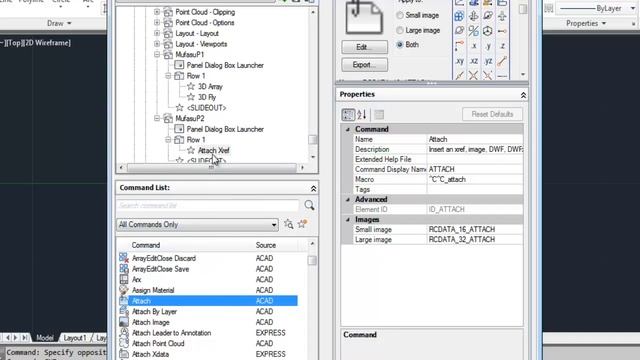Image resolution: width=640 pixels, height=360 pixels.
Task: Click the Edit... button
Action: [364, 47]
